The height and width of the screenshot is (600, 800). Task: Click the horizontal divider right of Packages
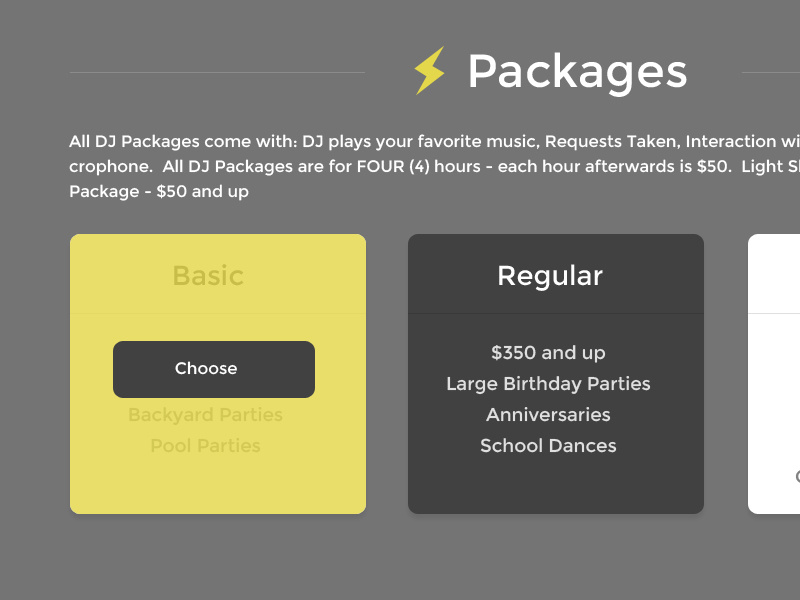[771, 72]
